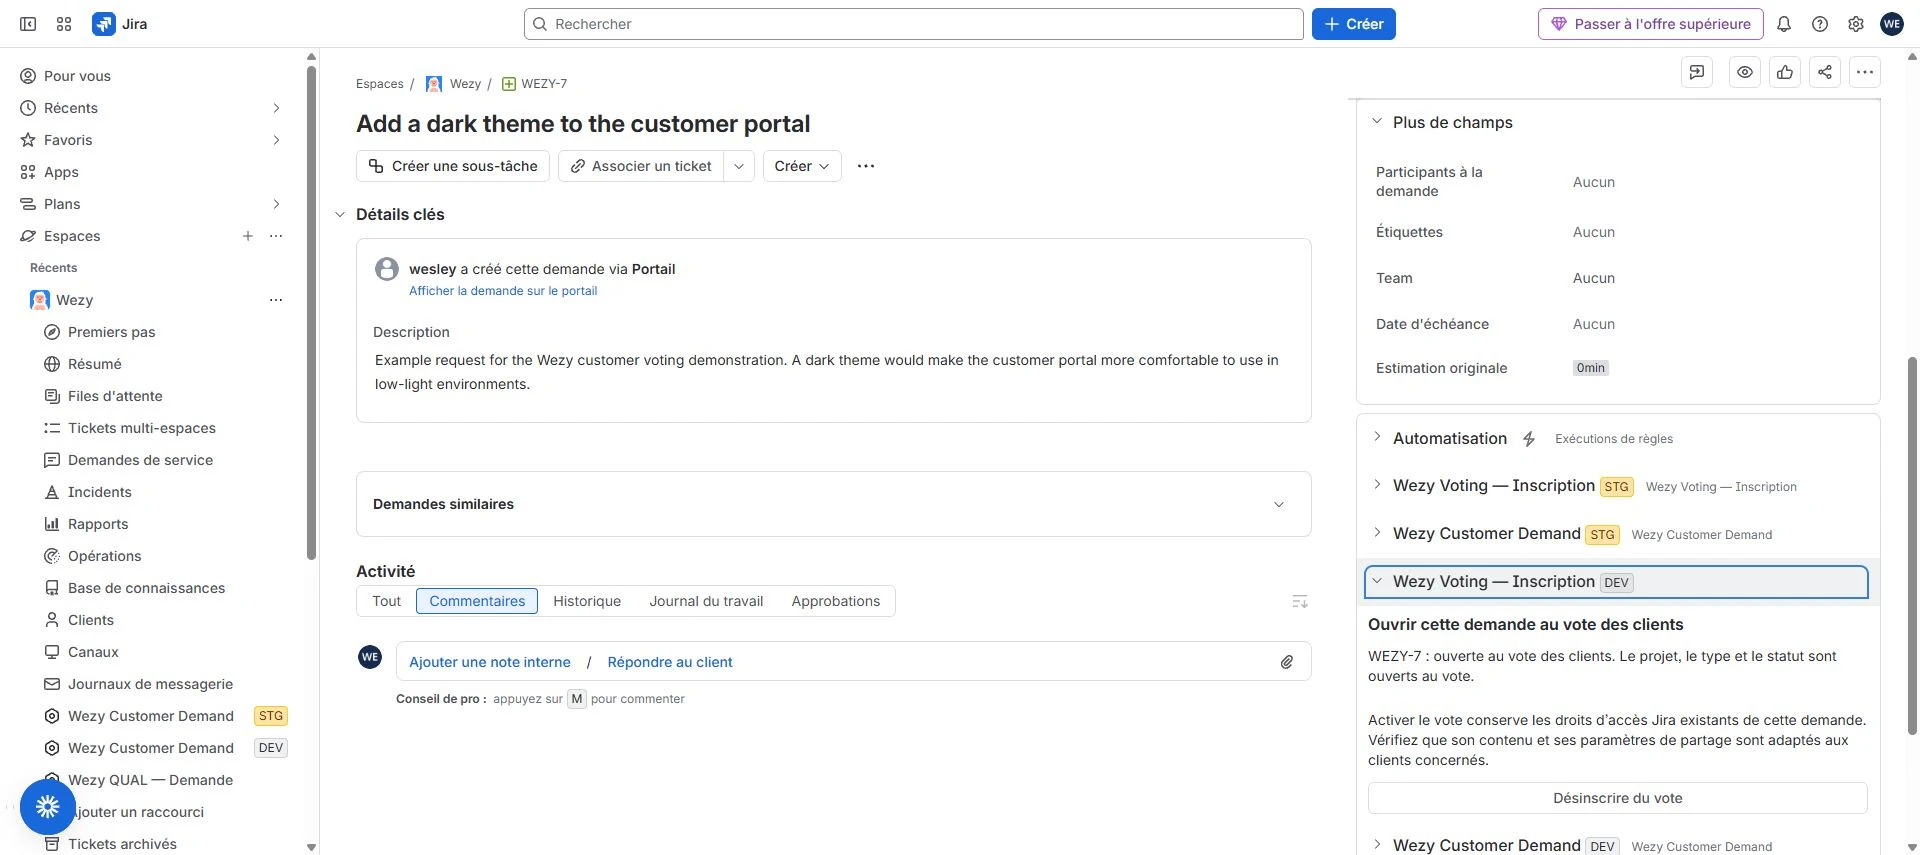Viewport: 1920px width, 855px height.
Task: Expand Wezy Voting — Inscription STG panel
Action: click(1377, 485)
